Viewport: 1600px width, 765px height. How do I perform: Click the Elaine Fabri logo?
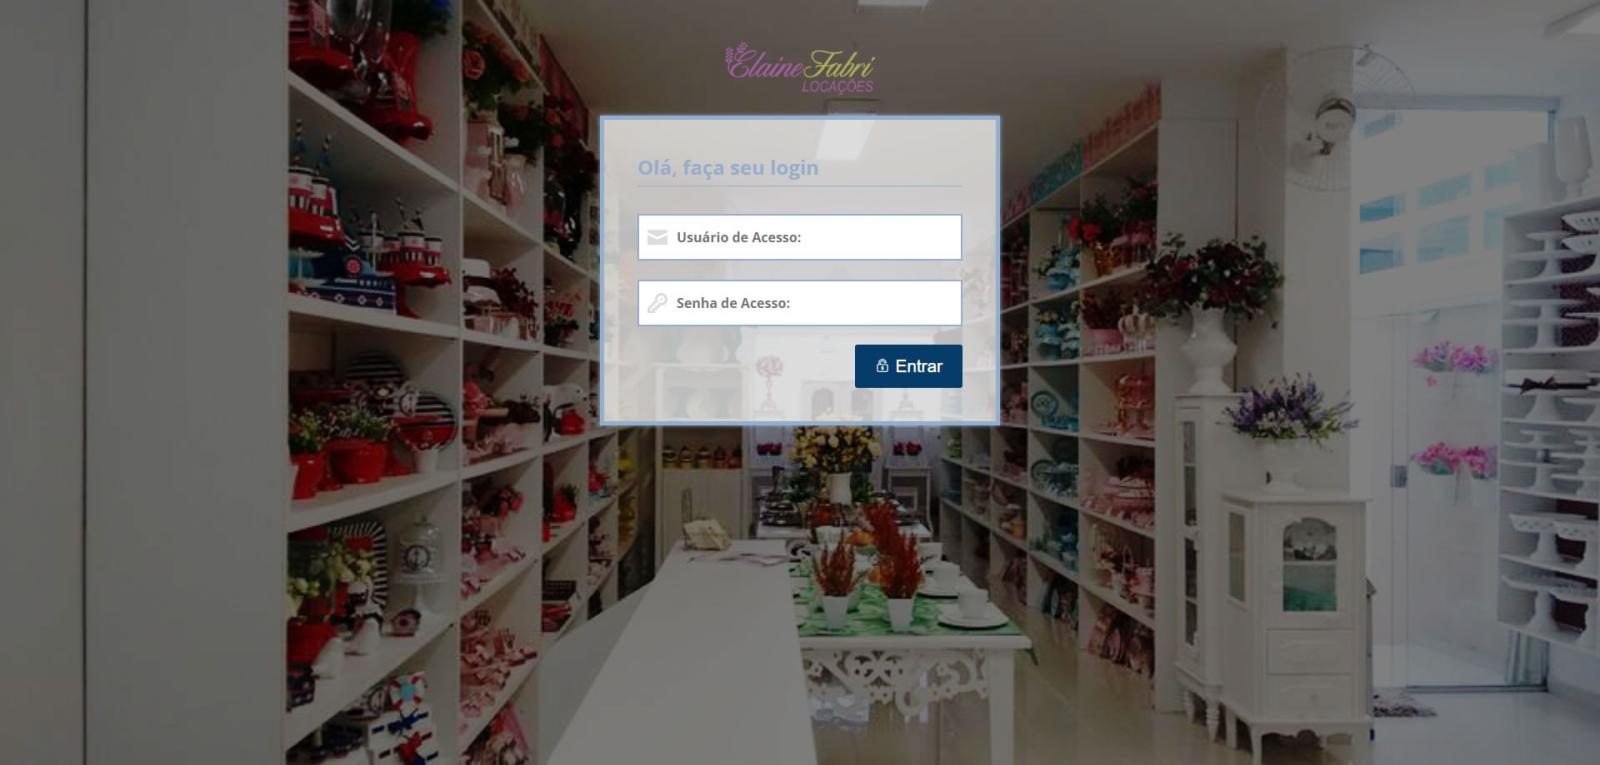click(x=800, y=68)
